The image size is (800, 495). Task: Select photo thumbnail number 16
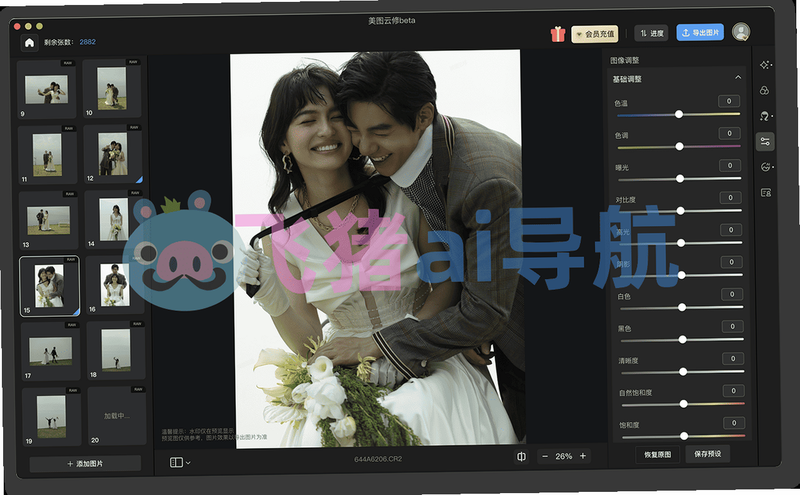click(x=115, y=285)
